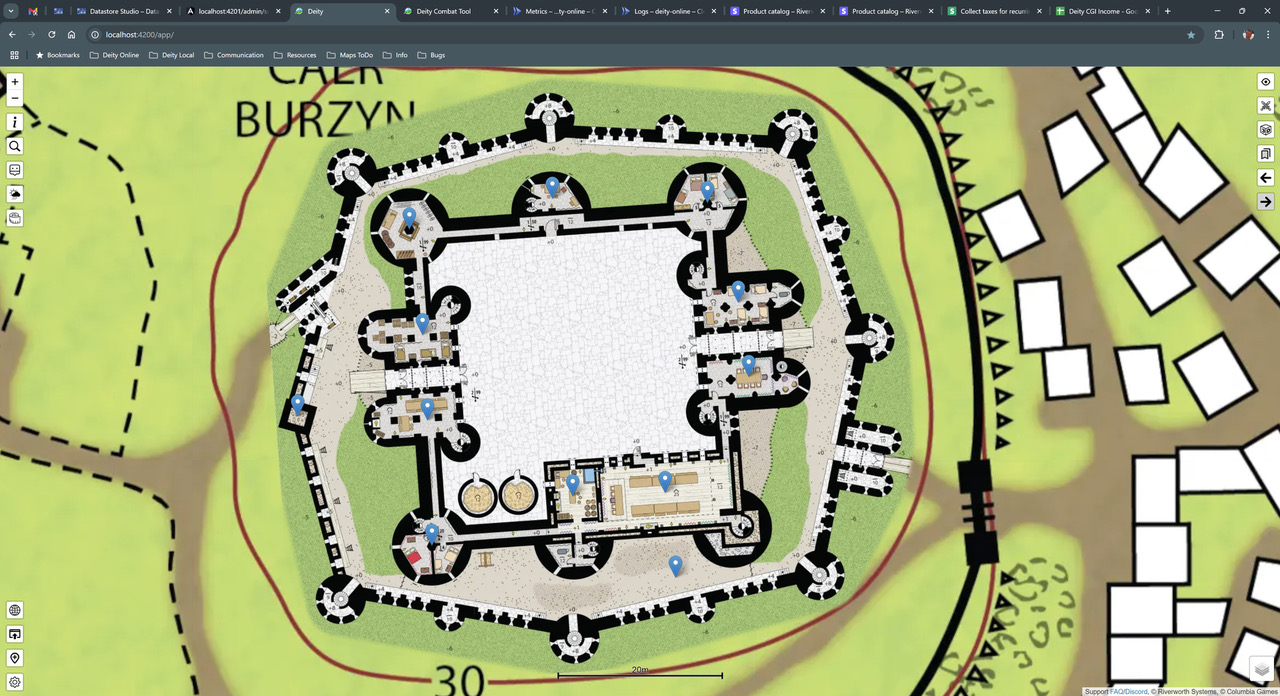The image size is (1280, 696).
Task: Click the globe grid icon
Action: tap(15, 610)
